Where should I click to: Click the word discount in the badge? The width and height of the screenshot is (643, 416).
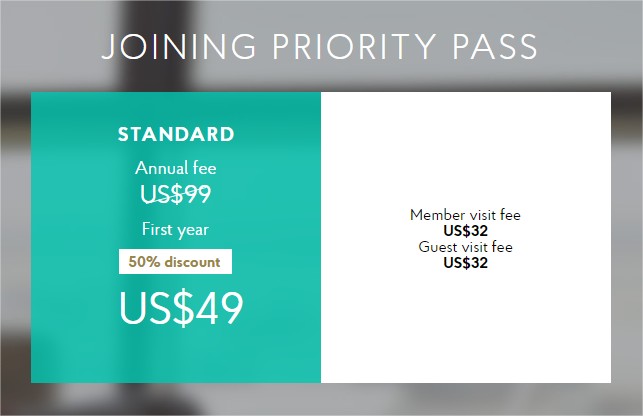pos(192,261)
